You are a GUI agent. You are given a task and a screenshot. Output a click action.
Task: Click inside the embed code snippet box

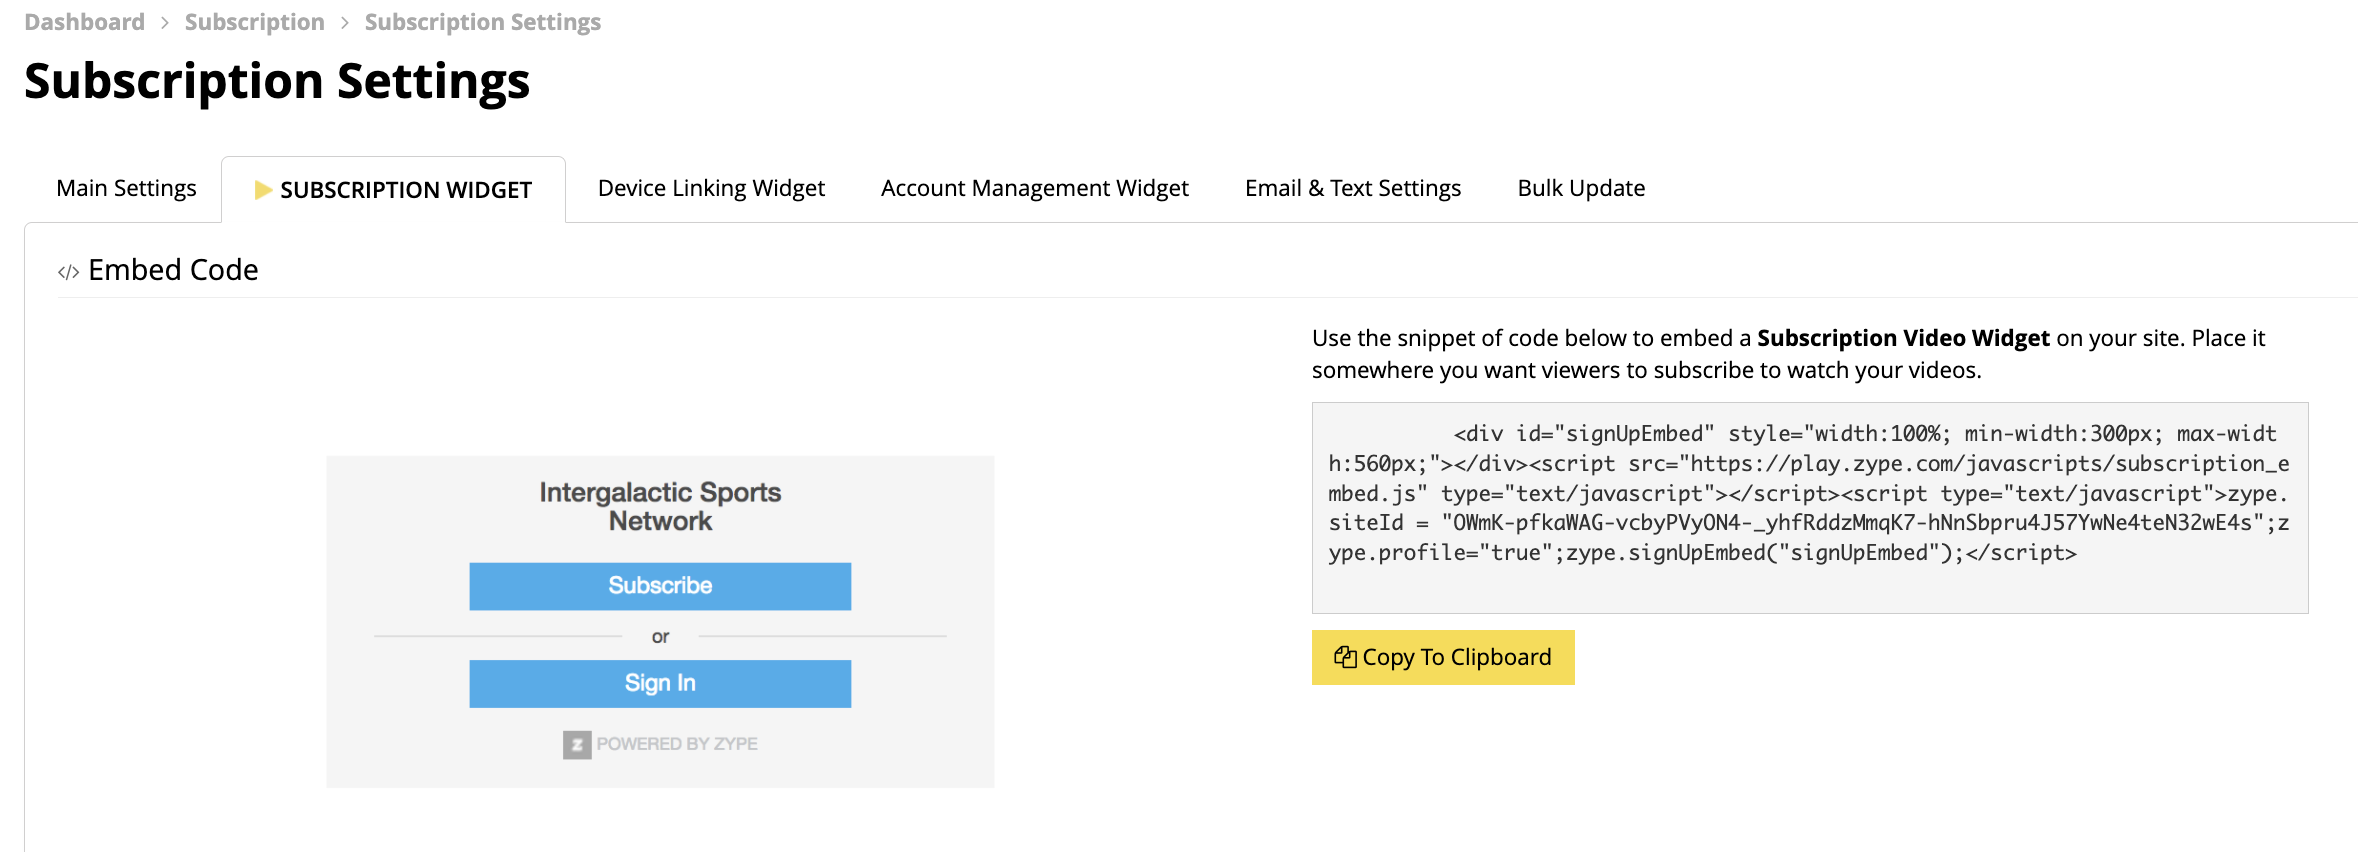pyautogui.click(x=1810, y=508)
